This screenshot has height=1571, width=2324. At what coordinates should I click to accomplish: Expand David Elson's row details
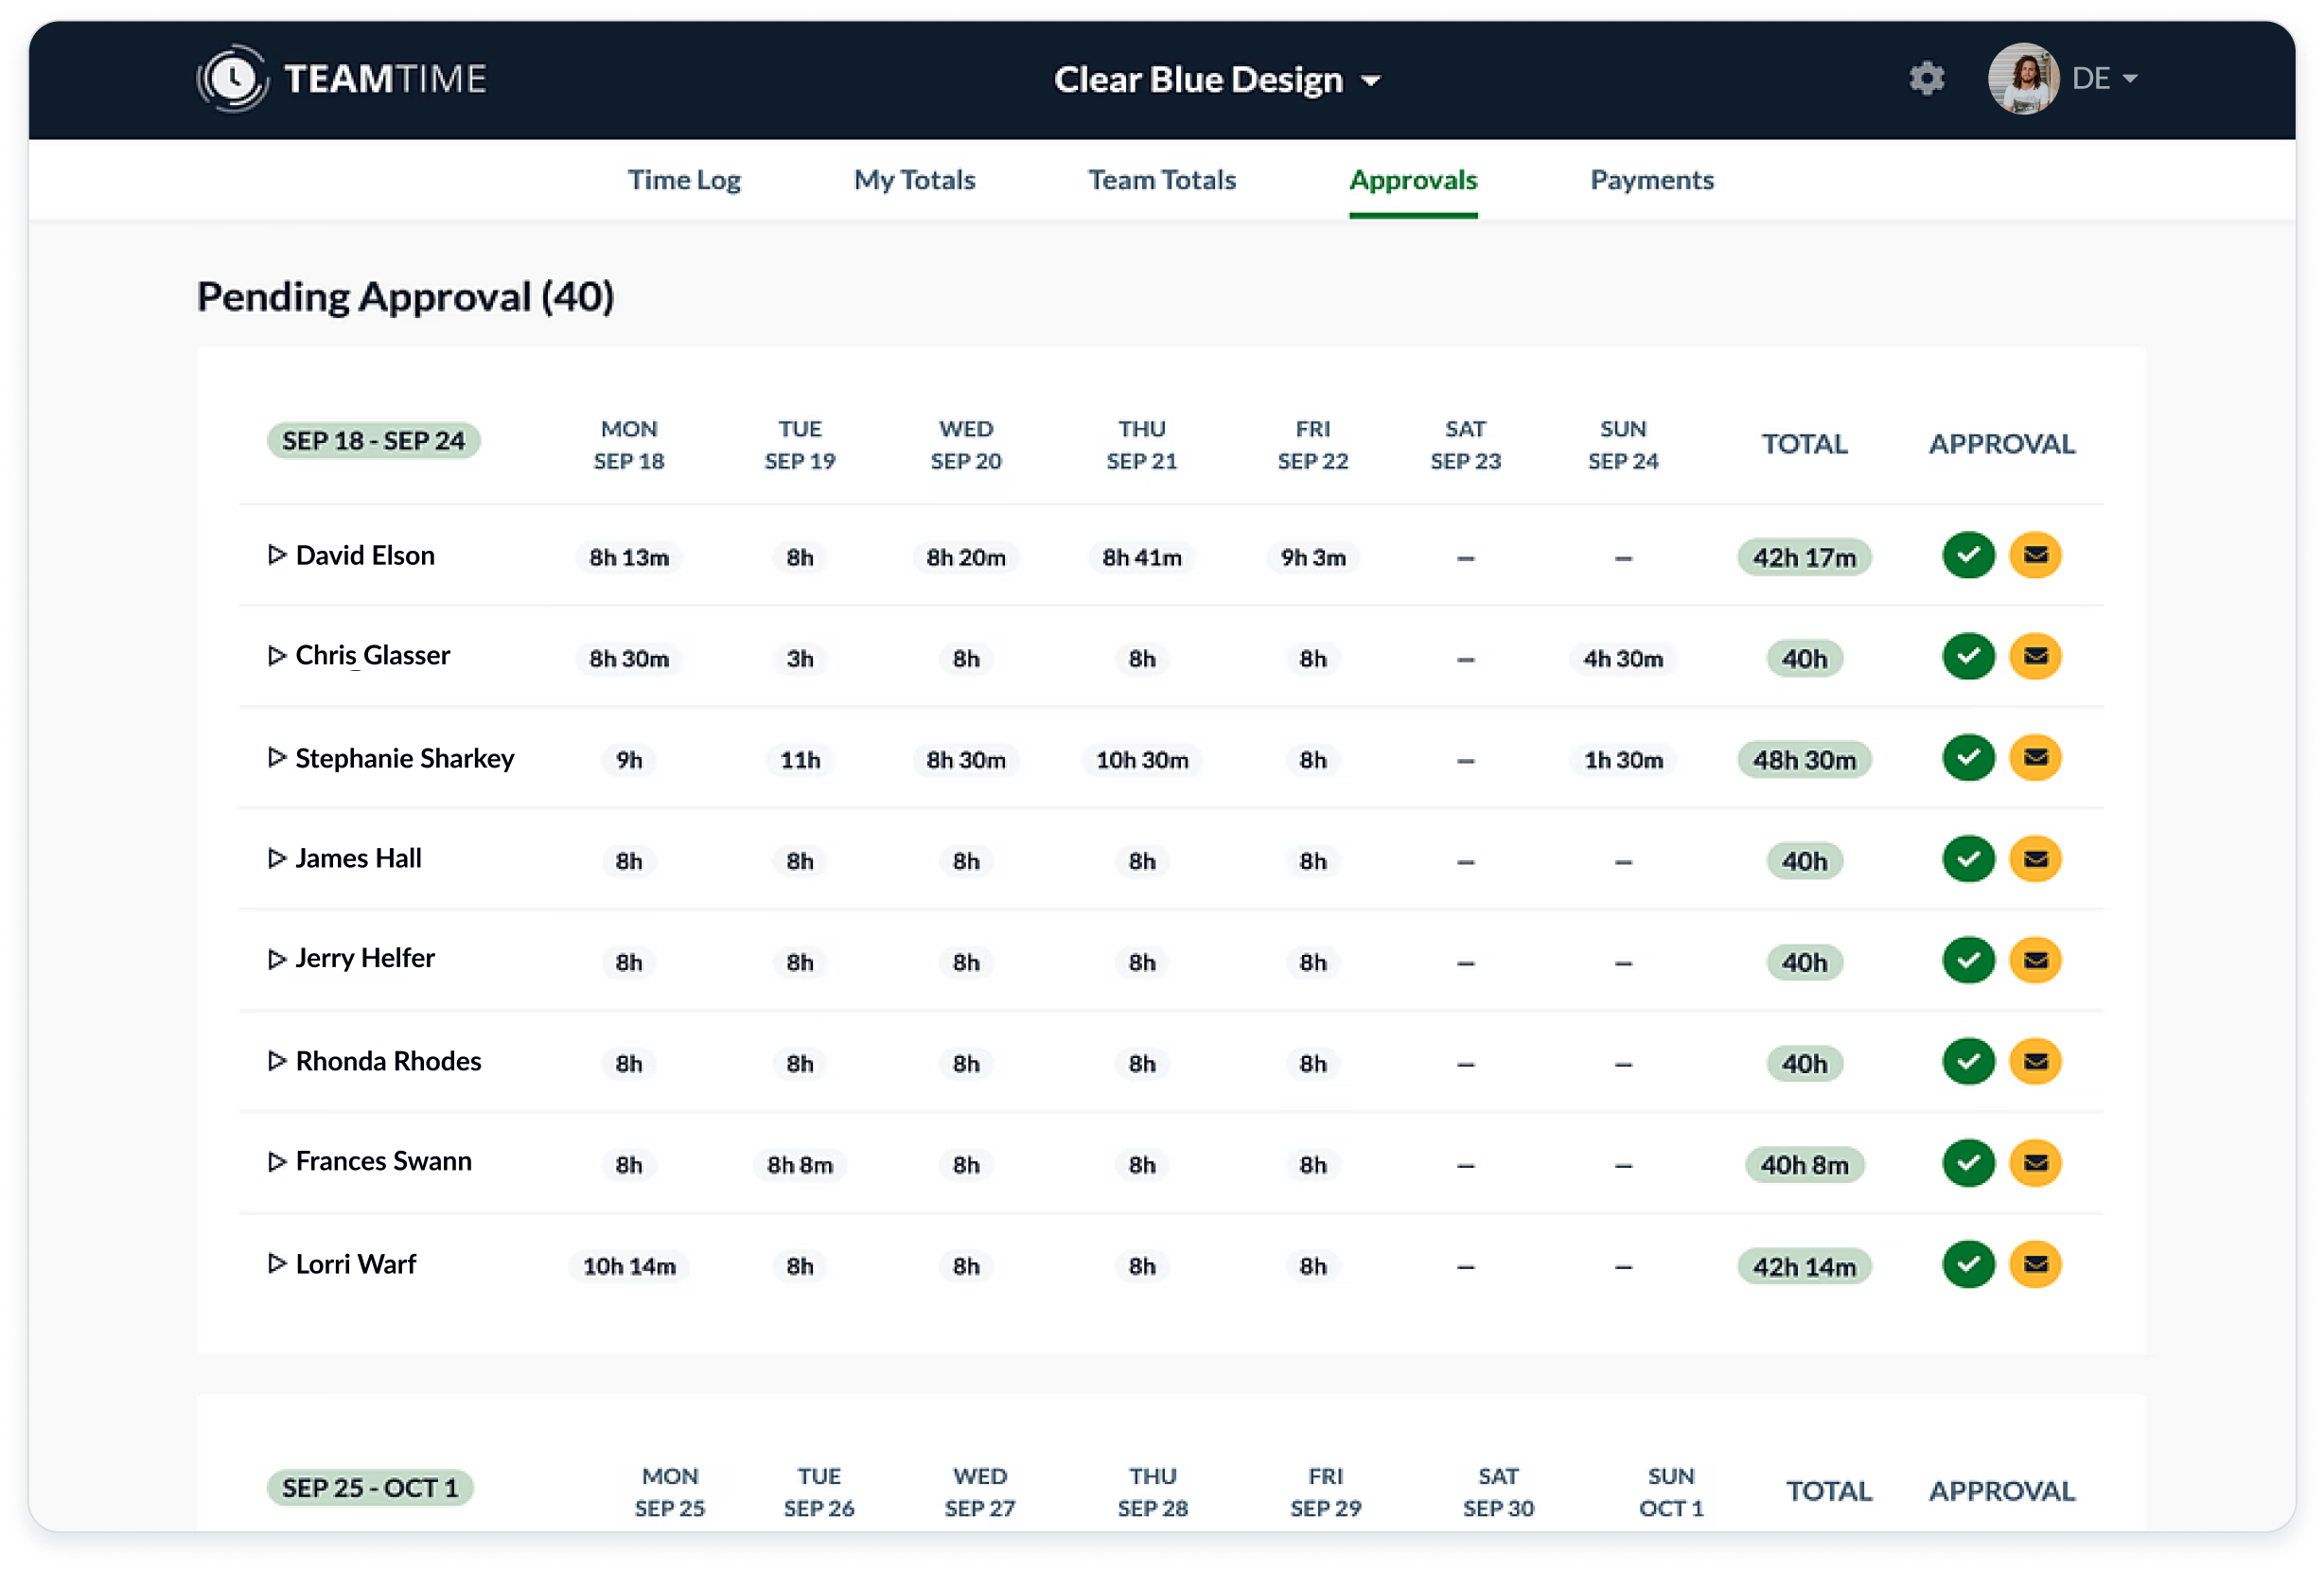point(277,555)
